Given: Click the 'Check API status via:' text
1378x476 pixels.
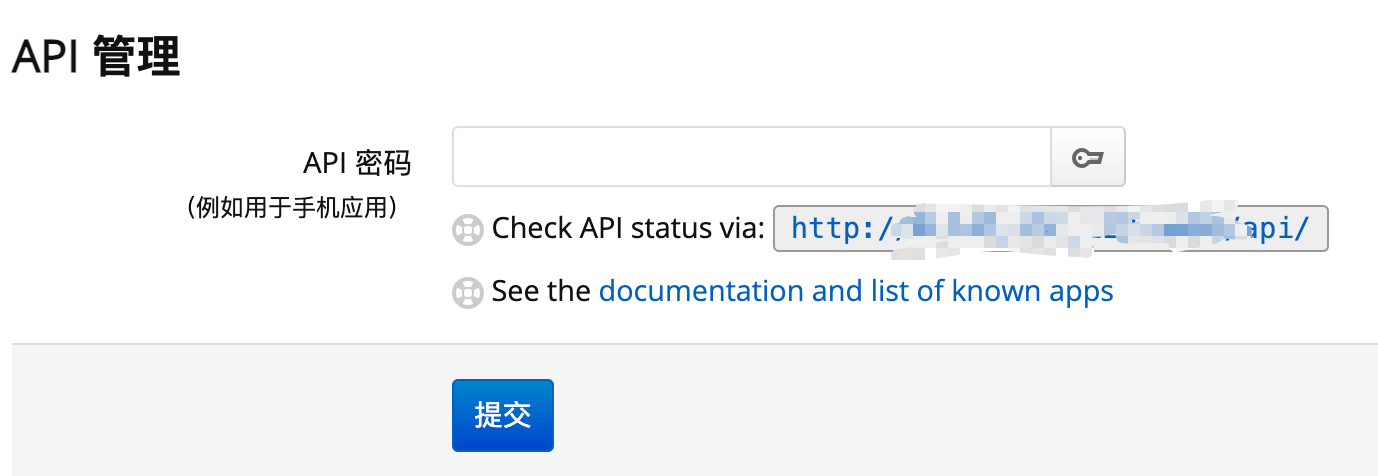Looking at the screenshot, I should (x=629, y=229).
